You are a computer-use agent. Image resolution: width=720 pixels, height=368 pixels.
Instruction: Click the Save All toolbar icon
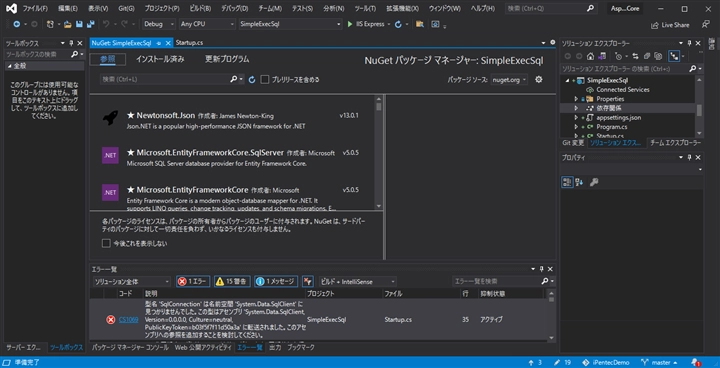90,24
